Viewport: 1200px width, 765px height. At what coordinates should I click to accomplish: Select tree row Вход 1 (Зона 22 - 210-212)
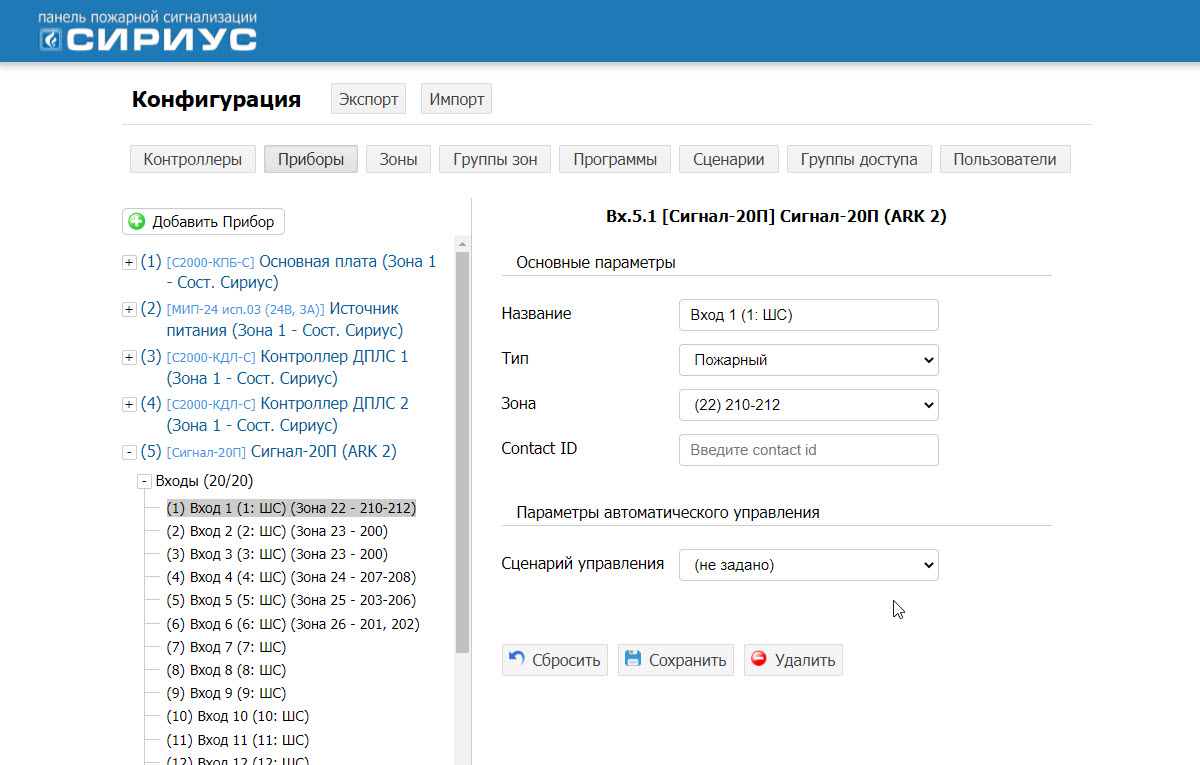point(291,508)
